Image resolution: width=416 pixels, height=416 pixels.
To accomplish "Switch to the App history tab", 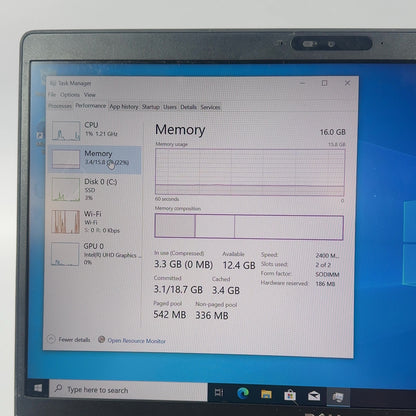I will (124, 107).
